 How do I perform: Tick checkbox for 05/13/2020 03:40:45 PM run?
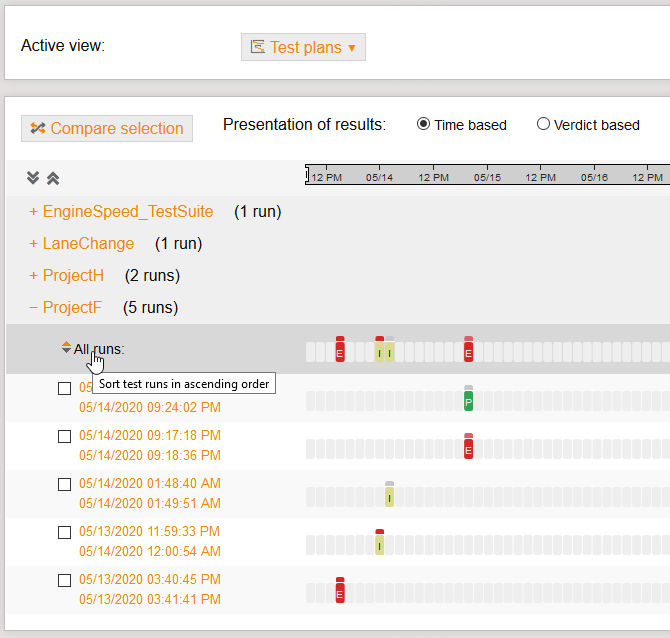(x=64, y=580)
